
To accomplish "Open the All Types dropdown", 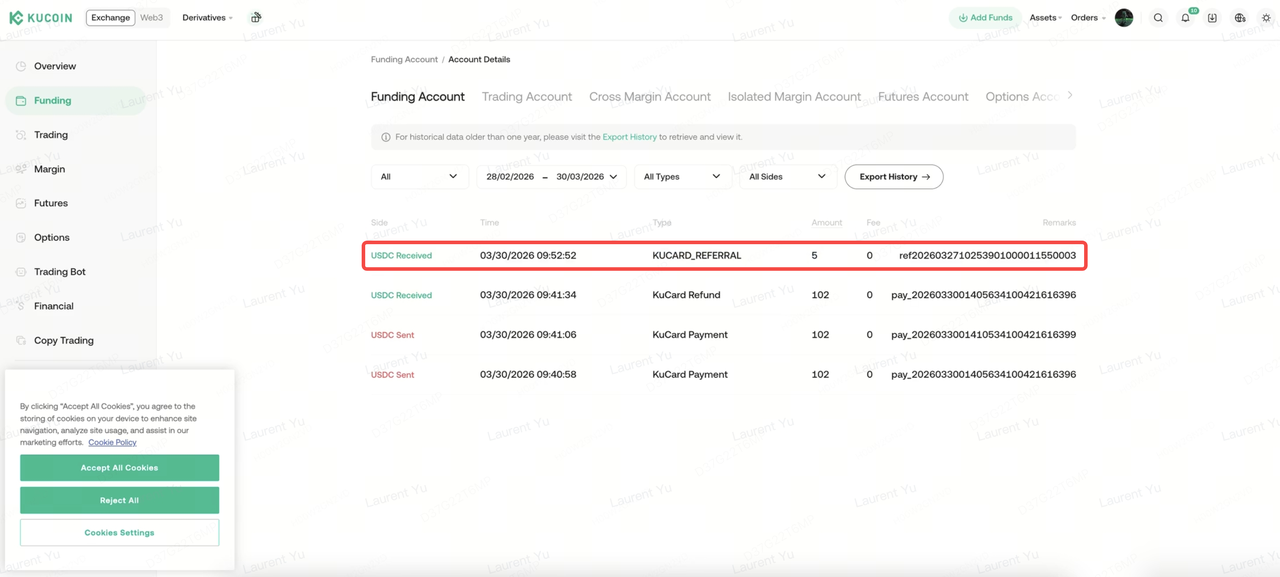I will pos(682,177).
